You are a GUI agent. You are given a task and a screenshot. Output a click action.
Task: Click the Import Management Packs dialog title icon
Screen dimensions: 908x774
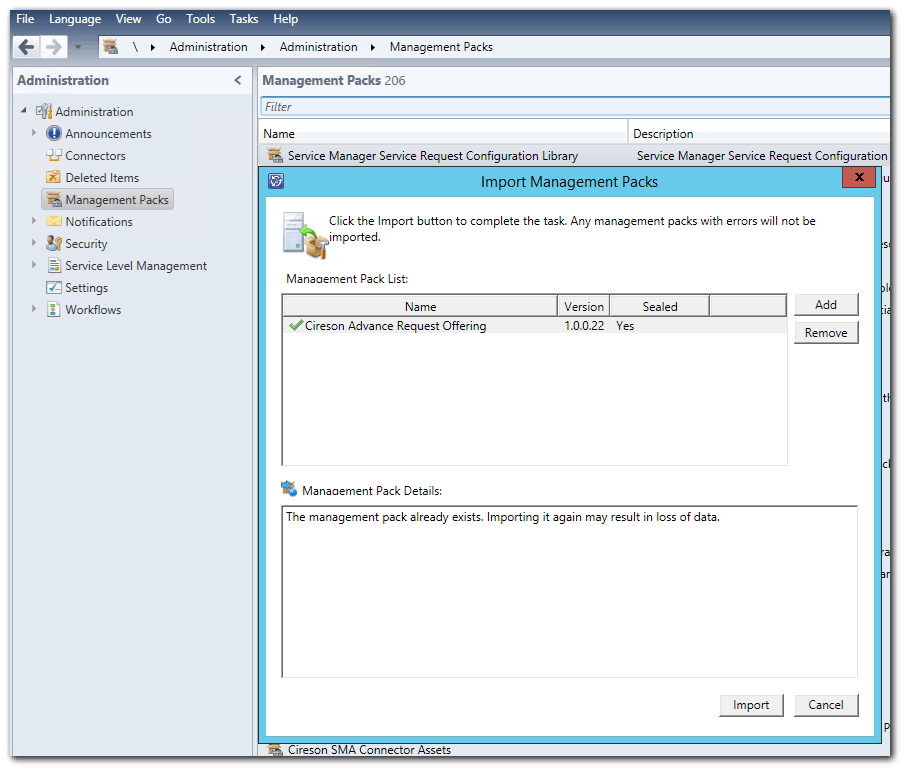(276, 181)
